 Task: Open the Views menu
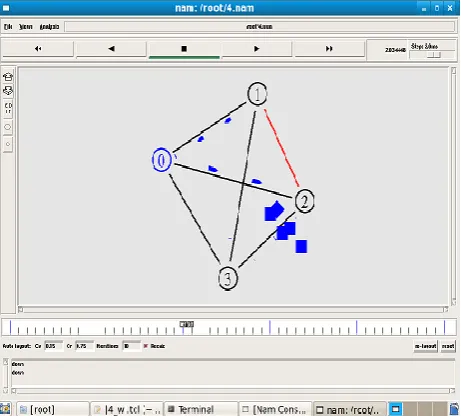point(26,27)
